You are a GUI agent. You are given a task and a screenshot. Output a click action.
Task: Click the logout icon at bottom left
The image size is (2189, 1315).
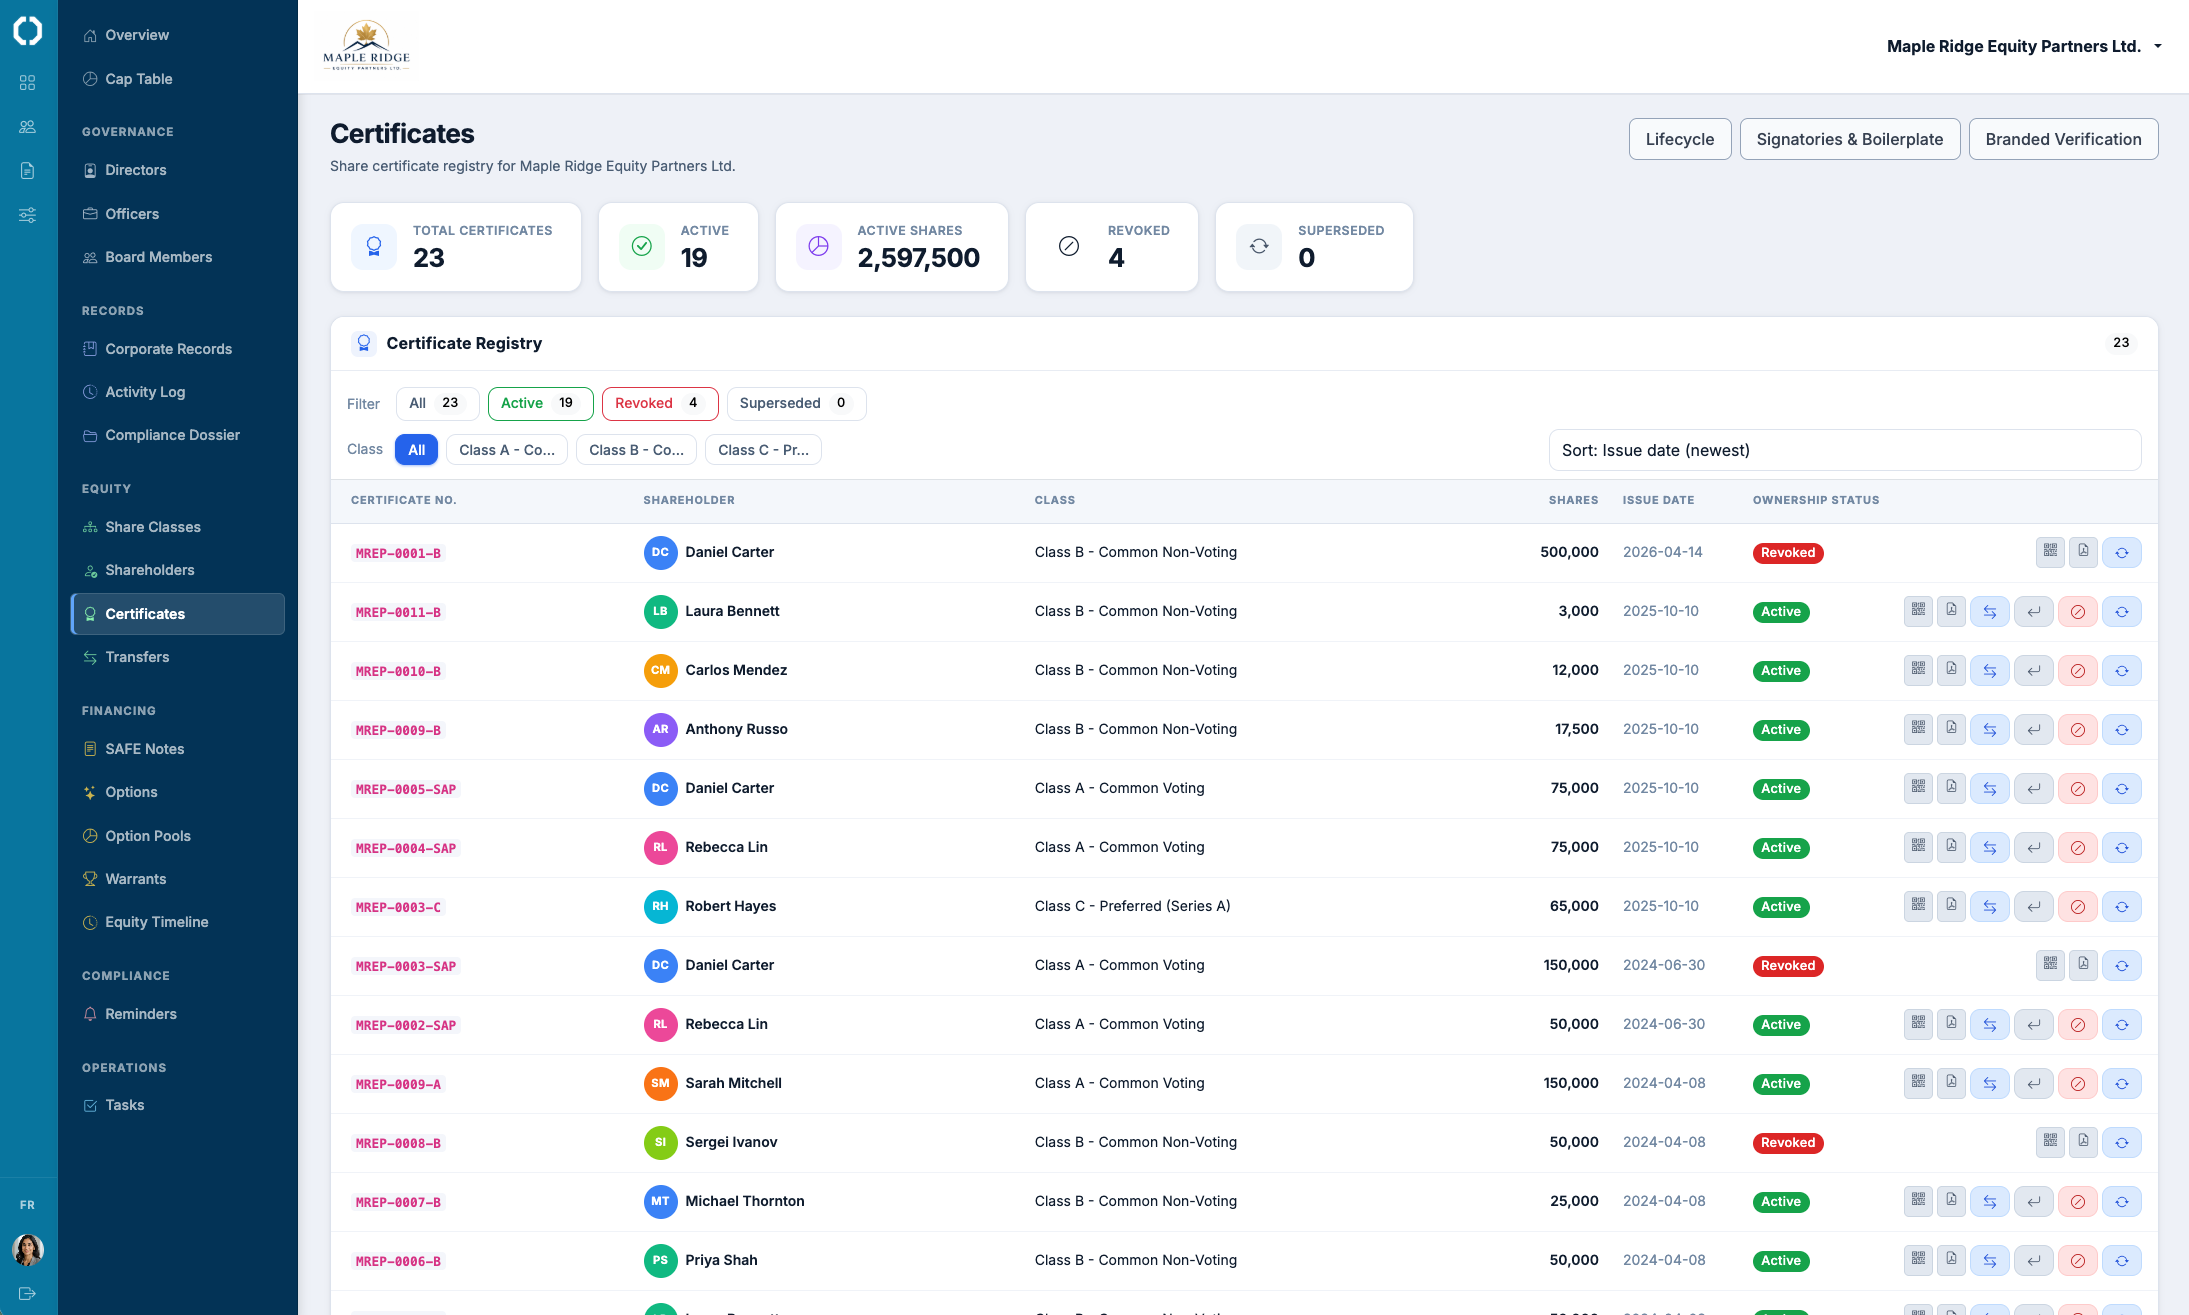28,1293
